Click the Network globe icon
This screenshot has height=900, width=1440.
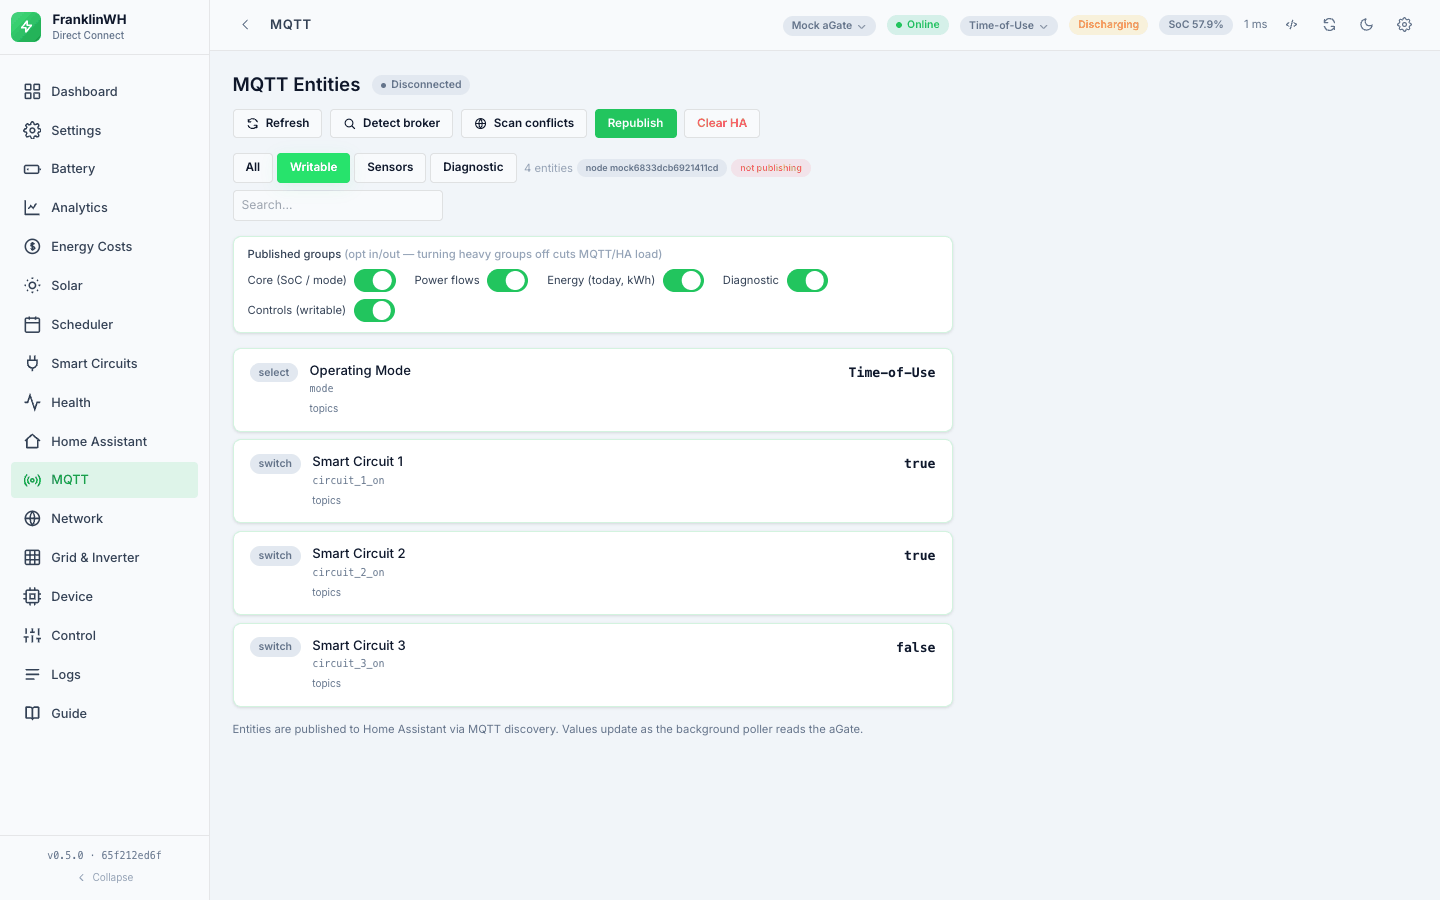32,518
